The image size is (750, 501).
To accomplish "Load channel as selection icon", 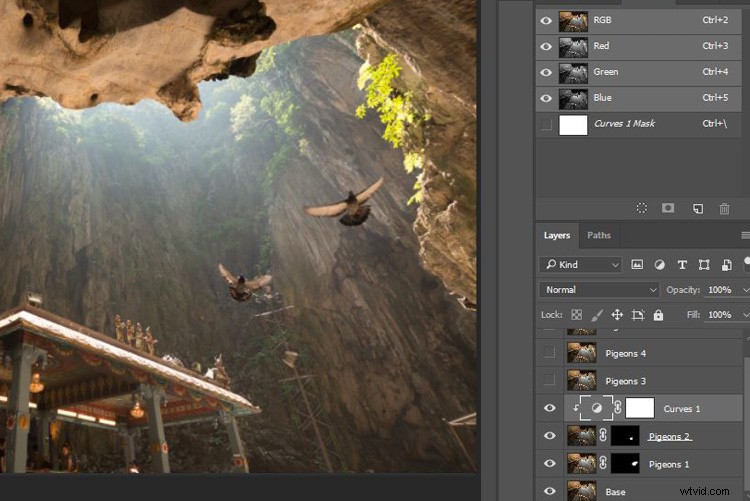I will pos(641,208).
